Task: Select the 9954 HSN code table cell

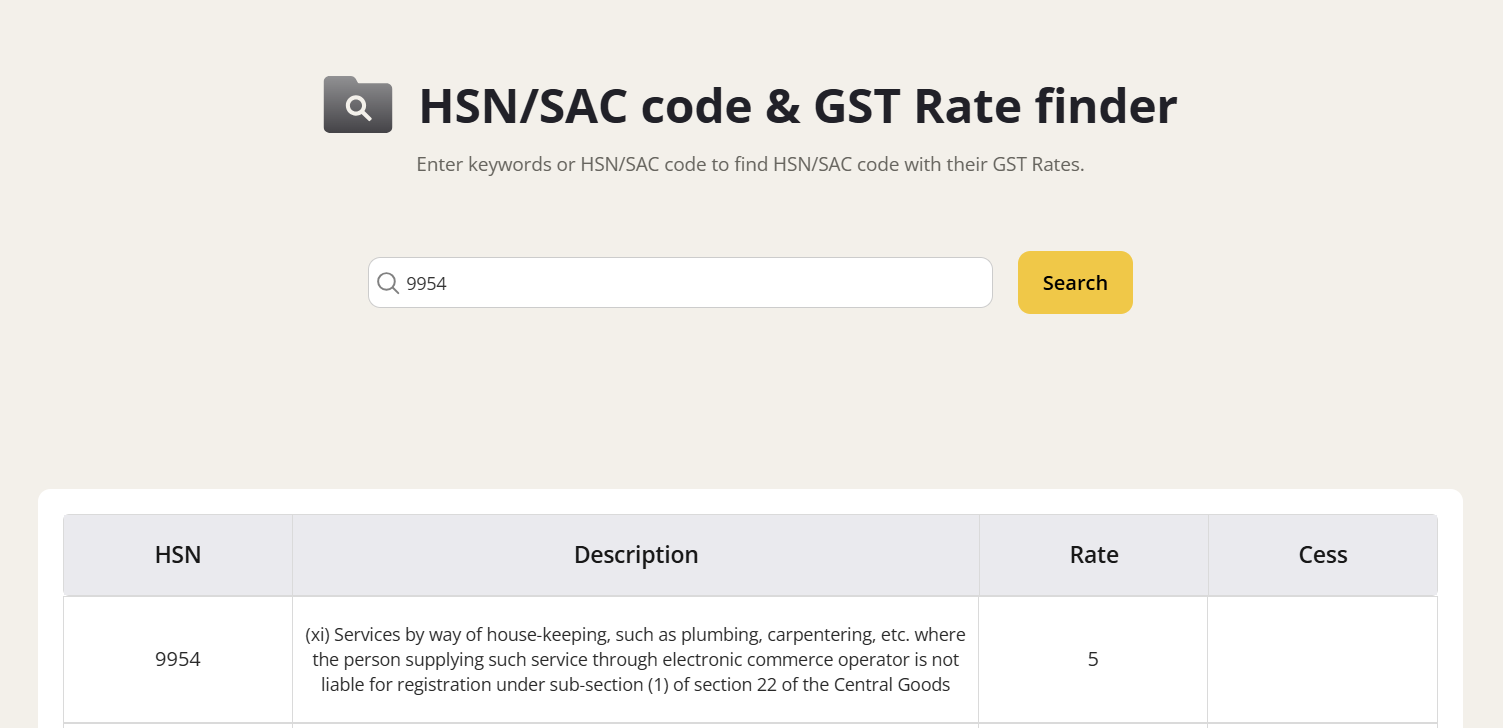Action: pos(178,659)
